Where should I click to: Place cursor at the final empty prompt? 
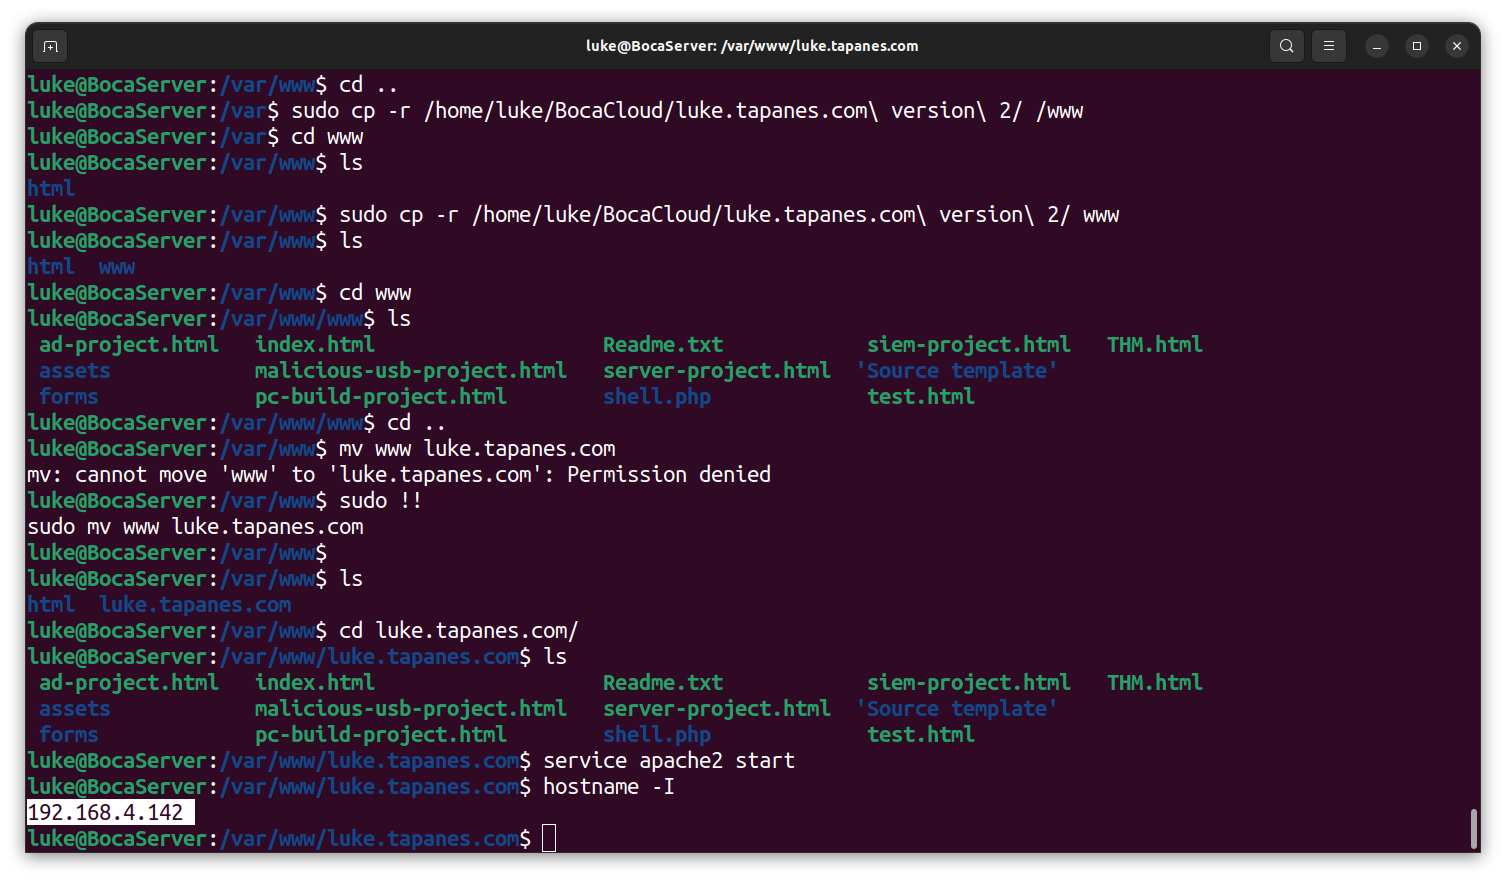549,838
